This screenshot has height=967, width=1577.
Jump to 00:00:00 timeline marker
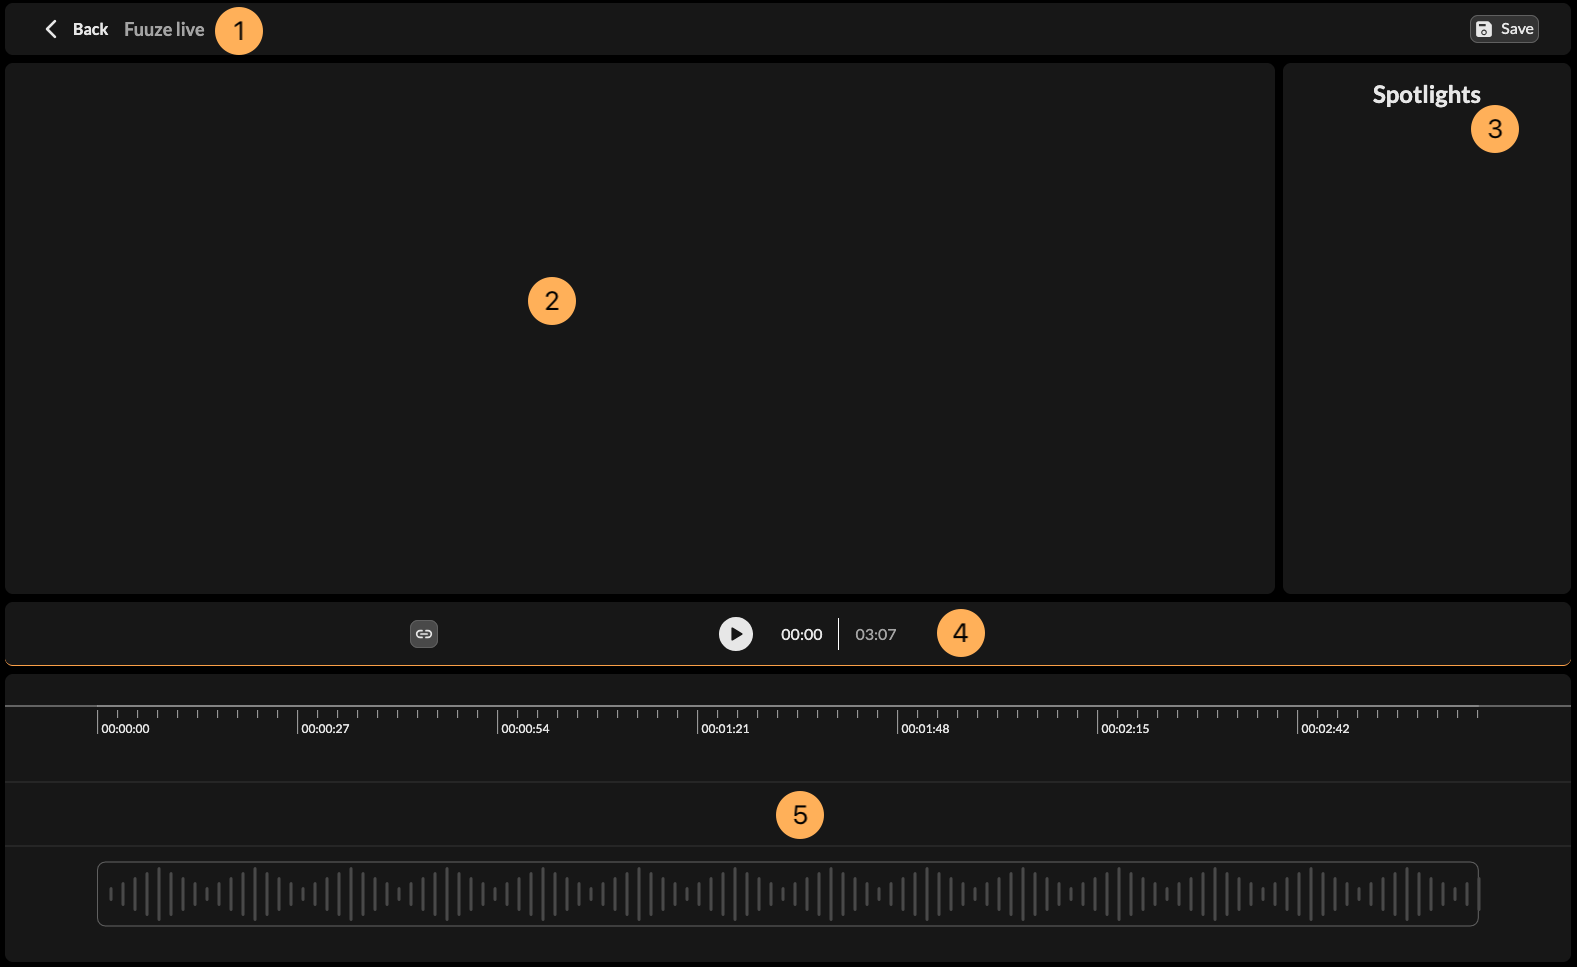click(x=125, y=729)
